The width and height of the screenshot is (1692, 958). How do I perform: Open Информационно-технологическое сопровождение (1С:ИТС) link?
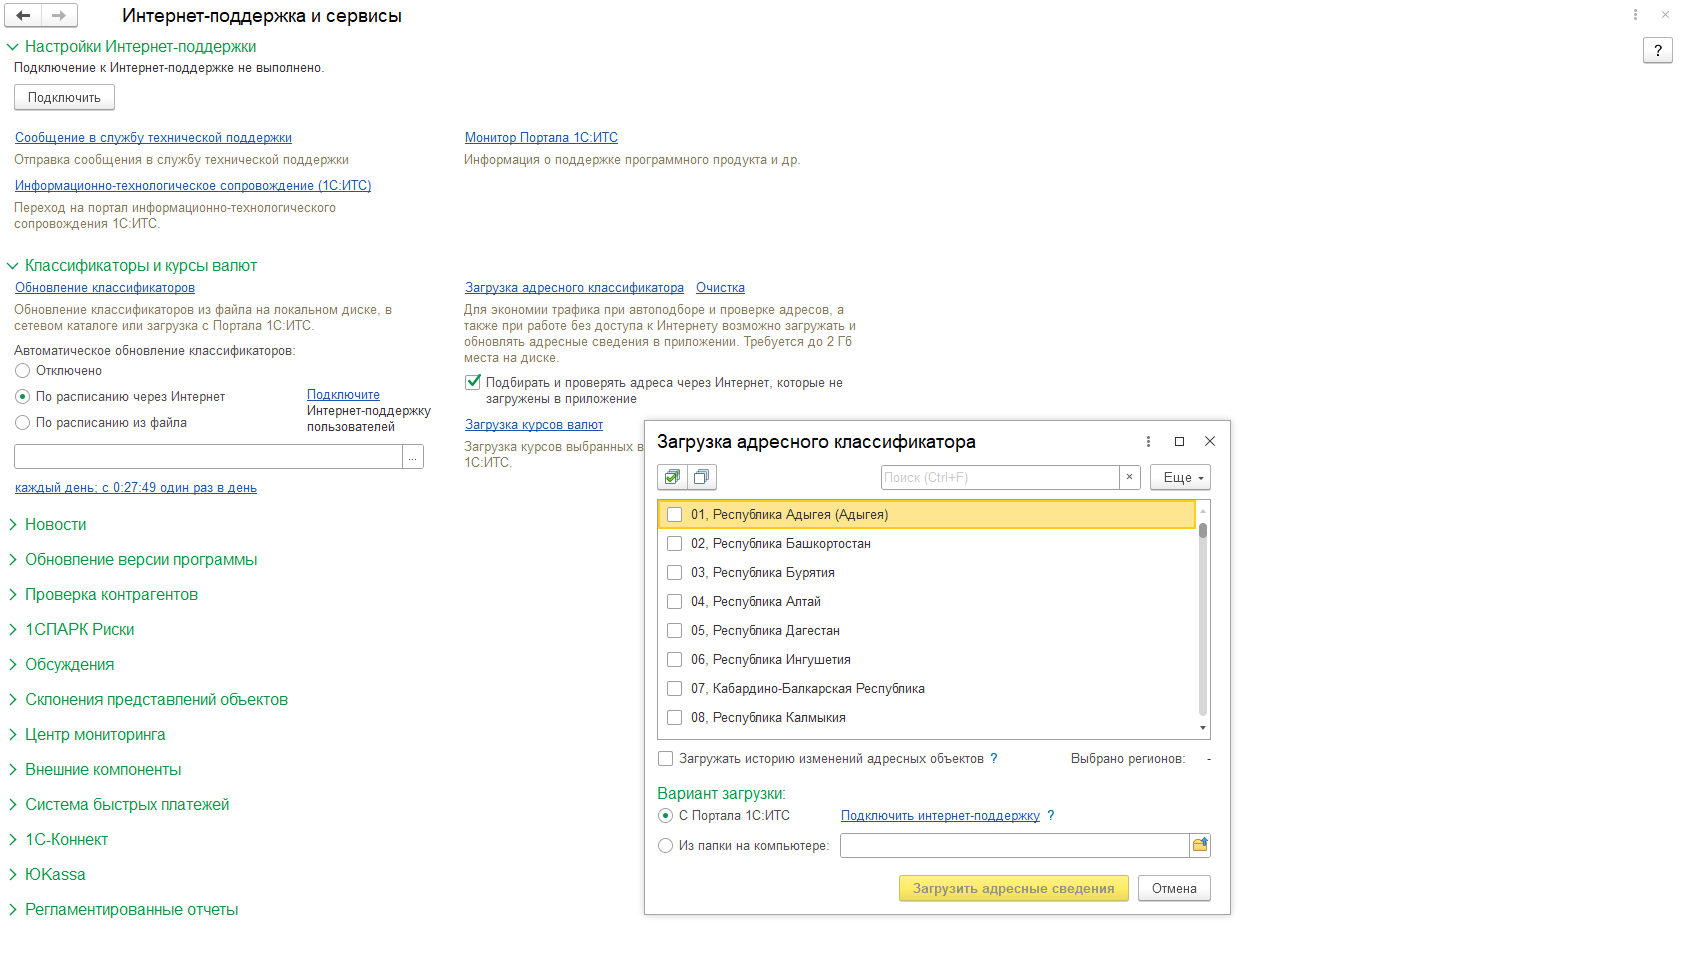(193, 186)
